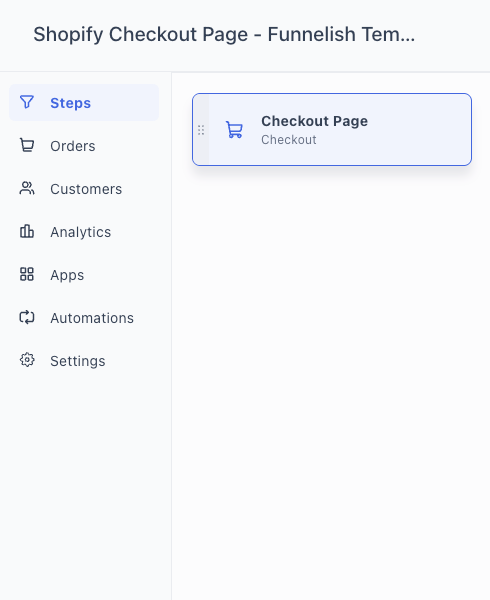
Task: Click the Steps funnel icon
Action: pyautogui.click(x=27, y=102)
